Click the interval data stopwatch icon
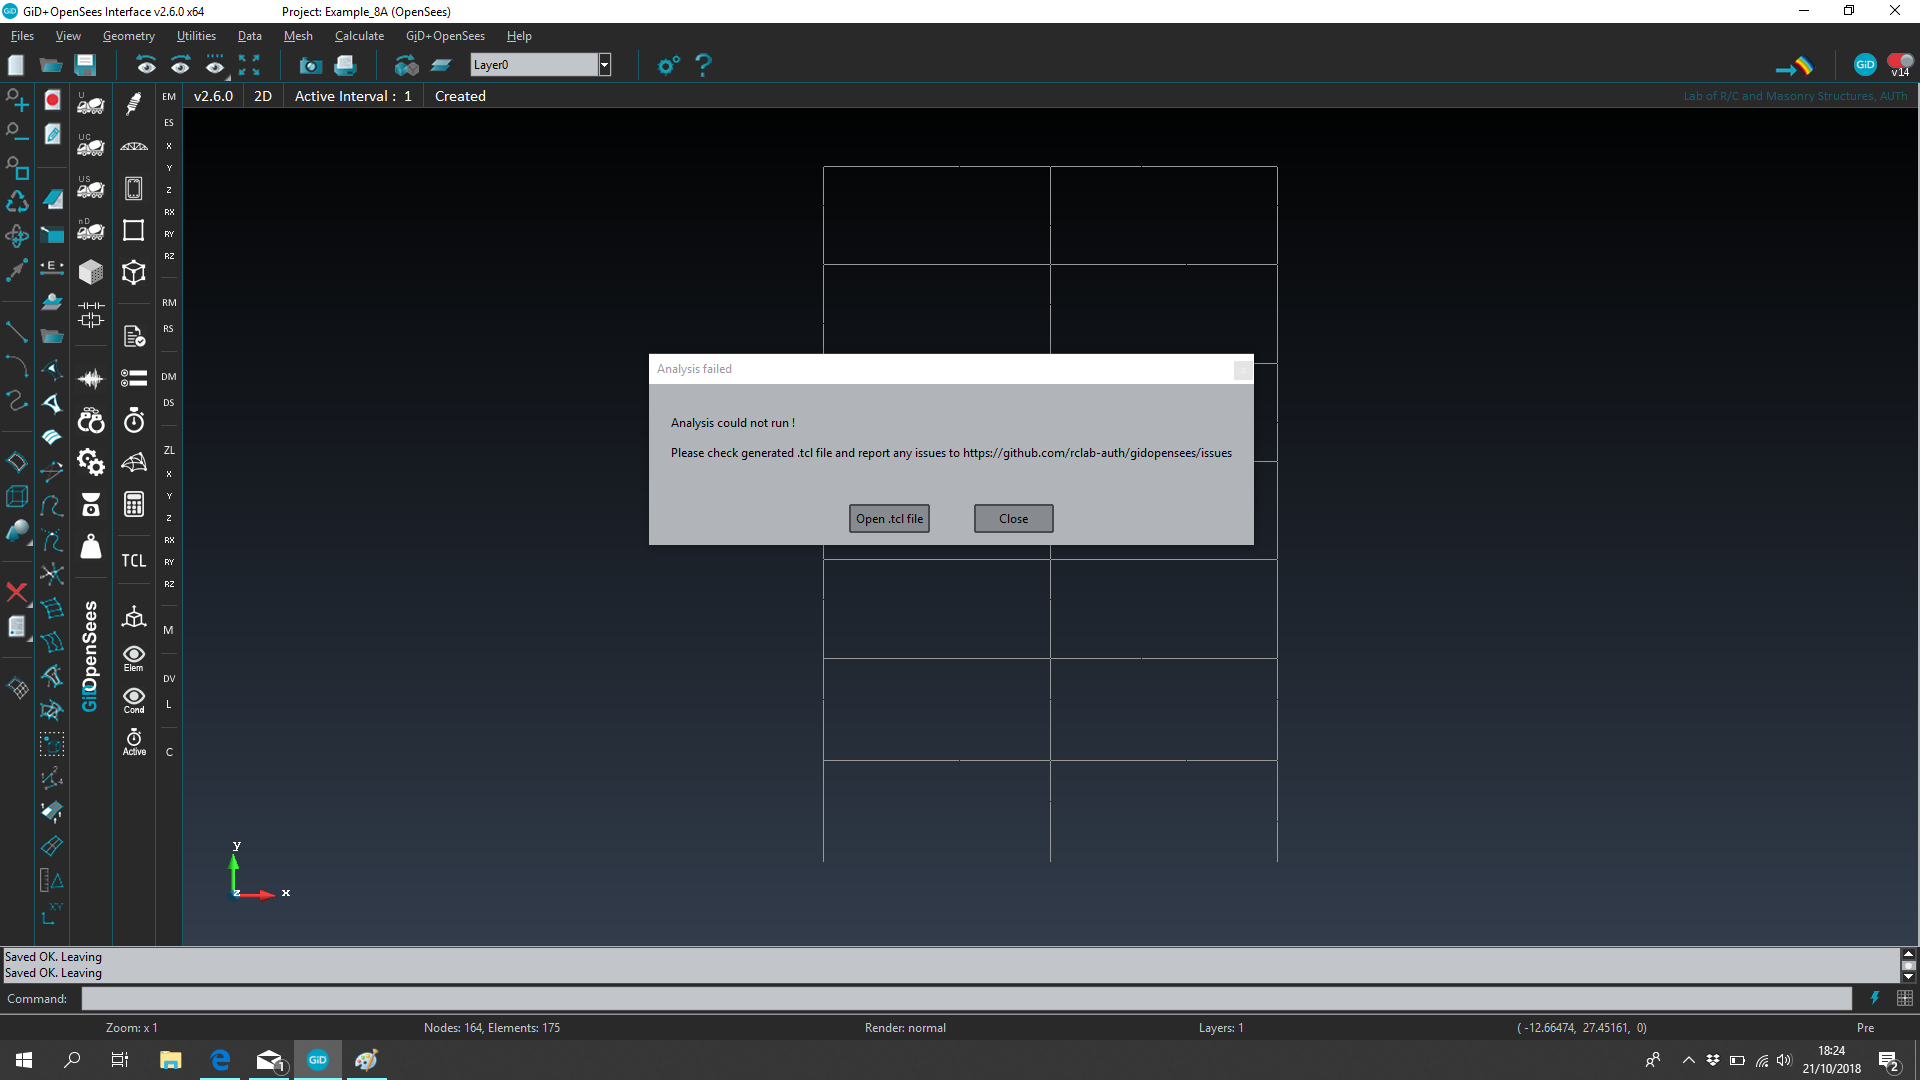 tap(133, 420)
